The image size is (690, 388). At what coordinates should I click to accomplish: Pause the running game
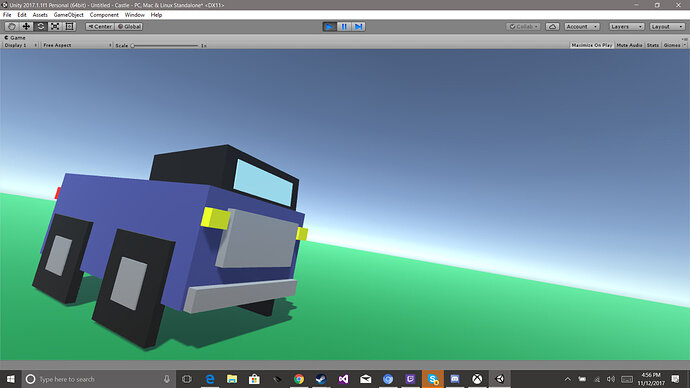coord(344,27)
